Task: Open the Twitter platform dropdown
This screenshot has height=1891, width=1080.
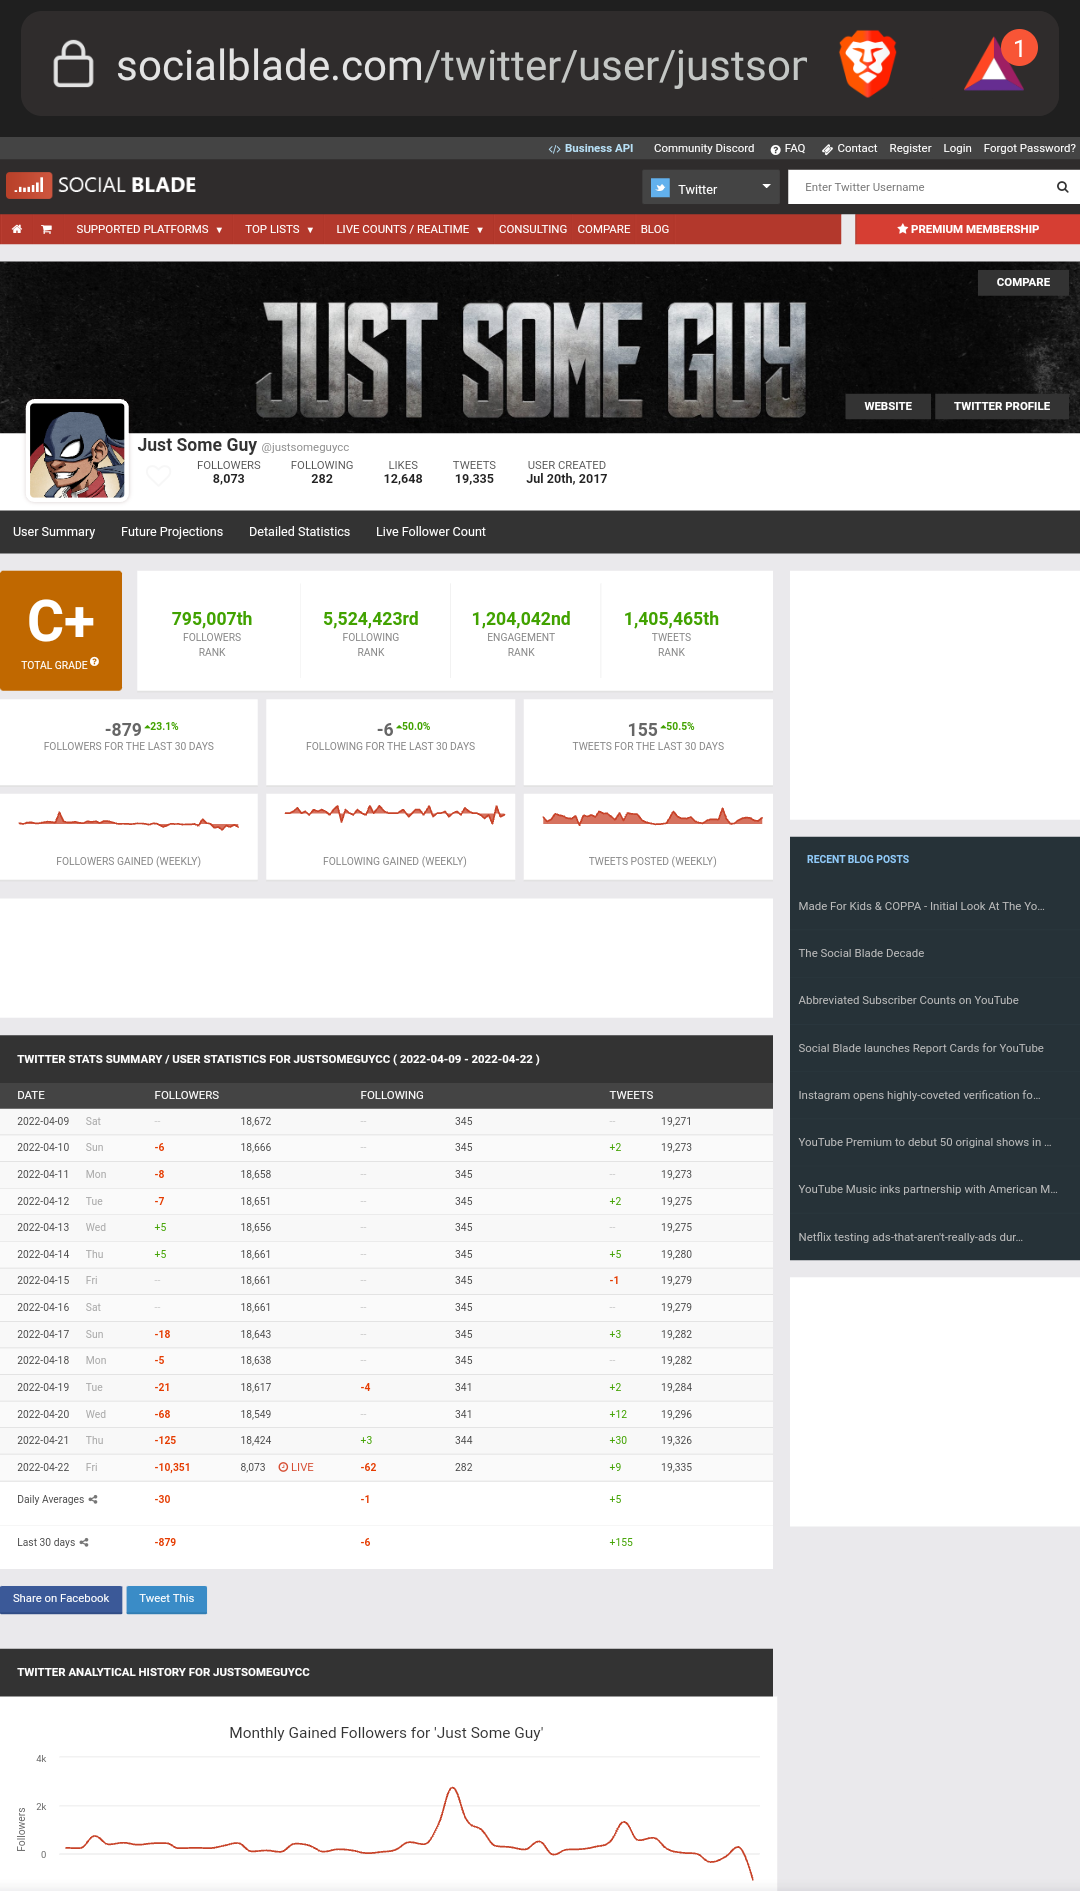Action: (711, 187)
